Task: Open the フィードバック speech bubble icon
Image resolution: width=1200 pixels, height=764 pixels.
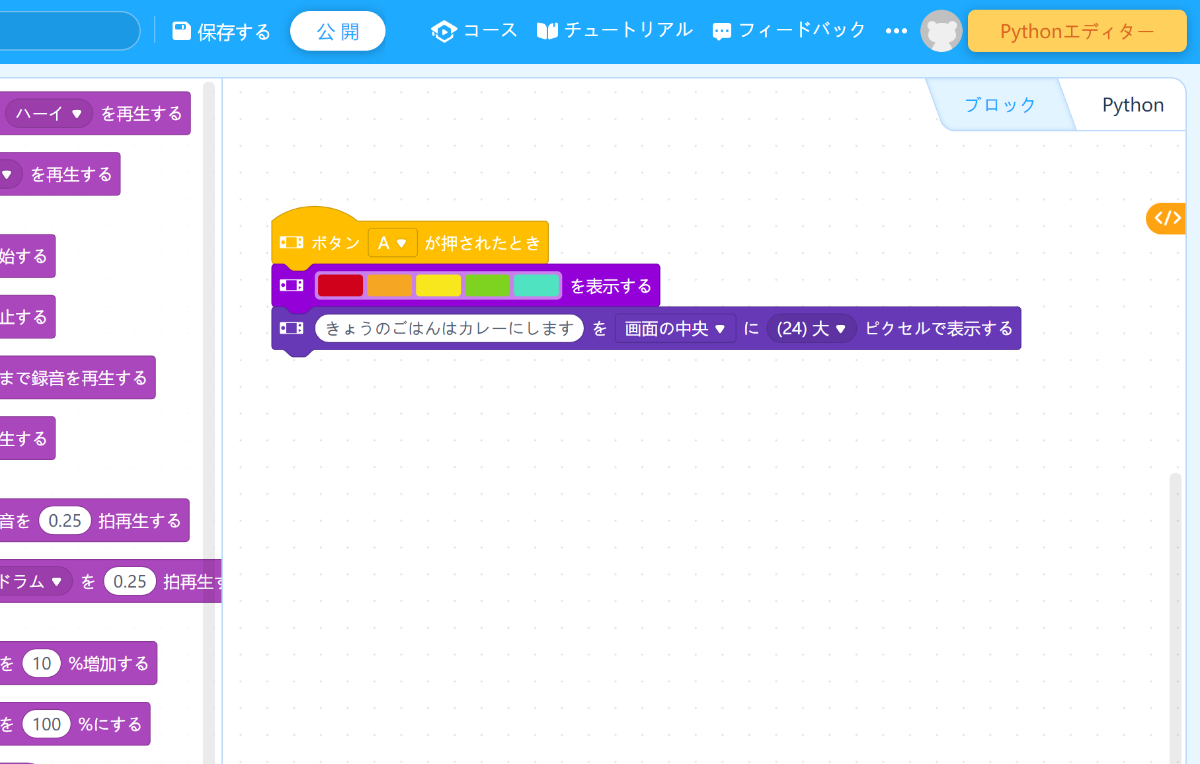Action: pyautogui.click(x=722, y=30)
